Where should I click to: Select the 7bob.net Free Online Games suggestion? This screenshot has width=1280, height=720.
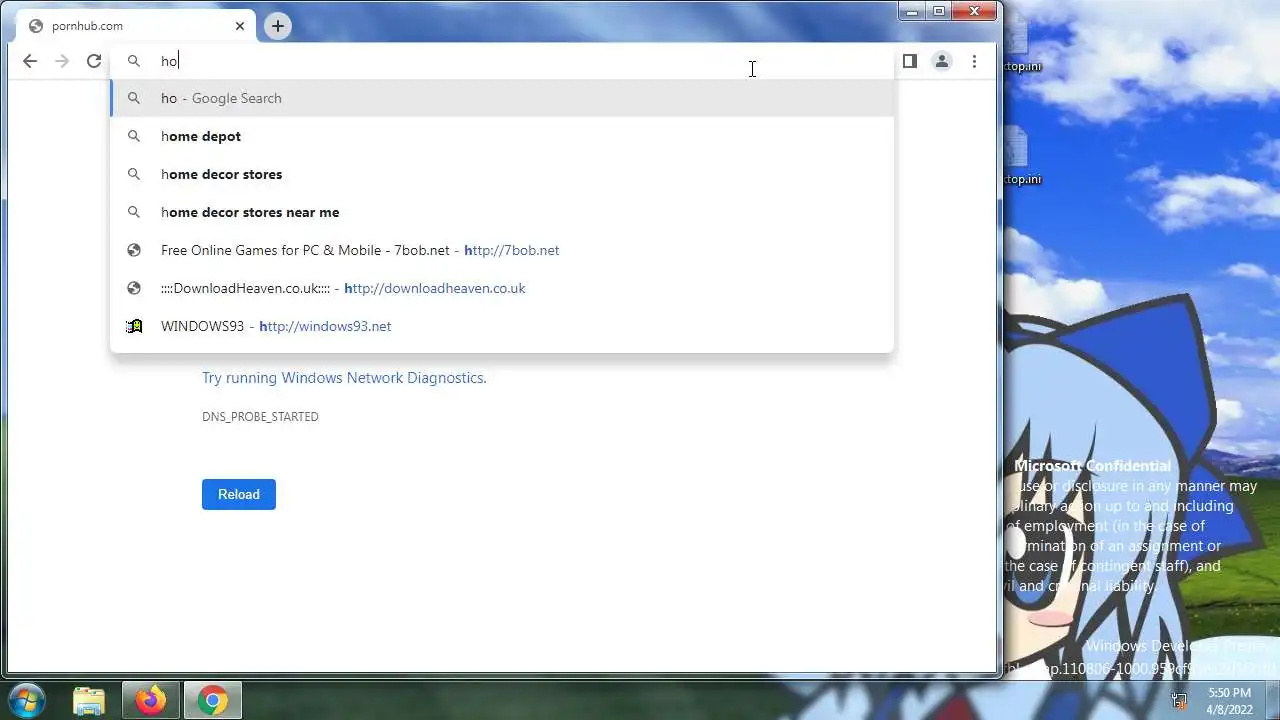pos(502,250)
